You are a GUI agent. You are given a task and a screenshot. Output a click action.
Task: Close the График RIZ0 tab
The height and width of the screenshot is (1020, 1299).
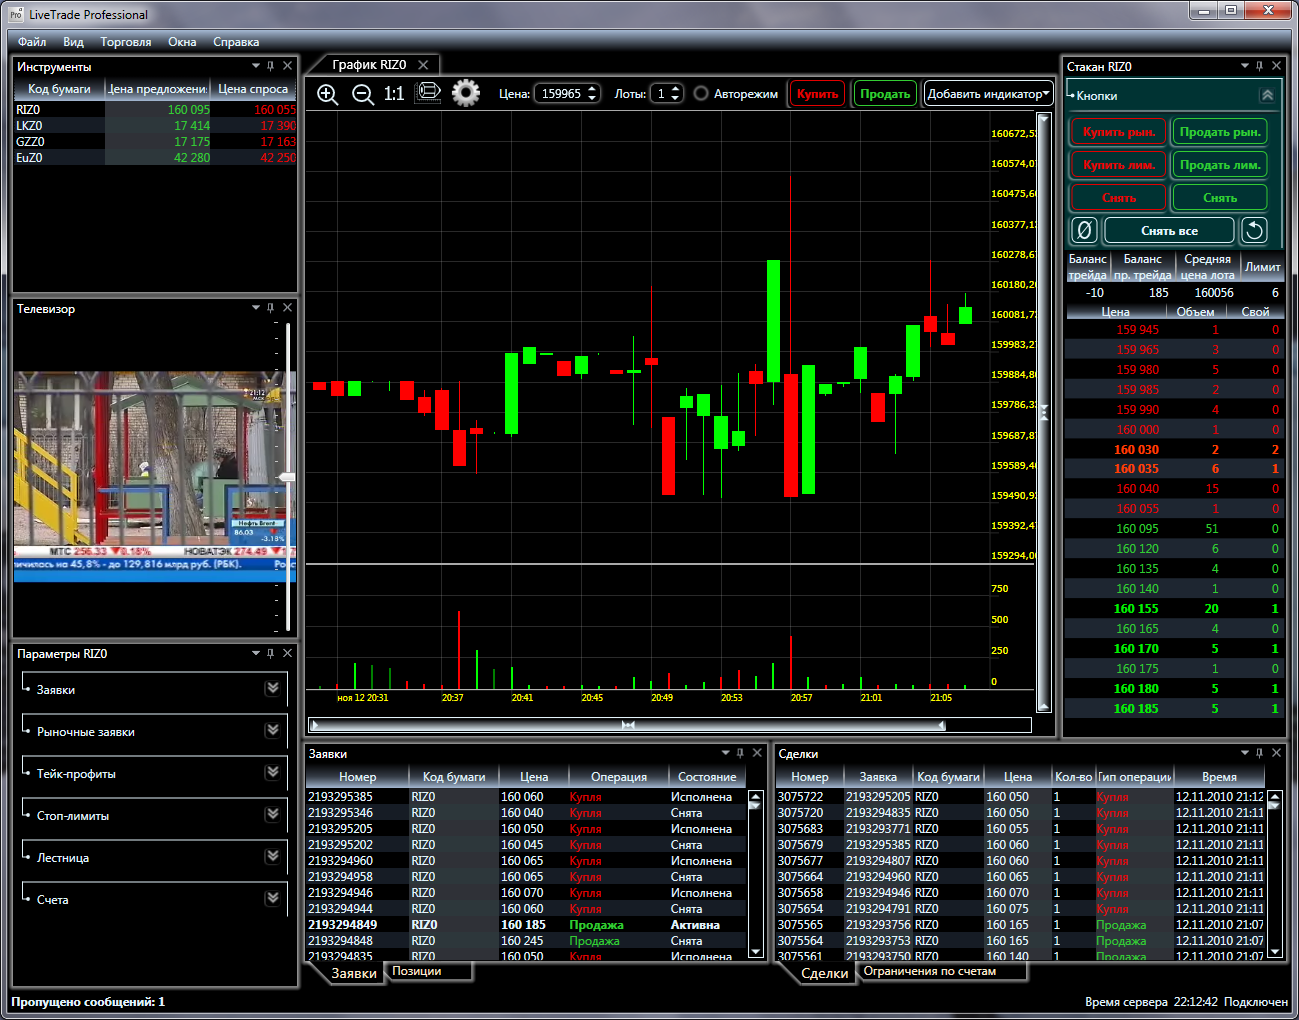click(x=423, y=65)
